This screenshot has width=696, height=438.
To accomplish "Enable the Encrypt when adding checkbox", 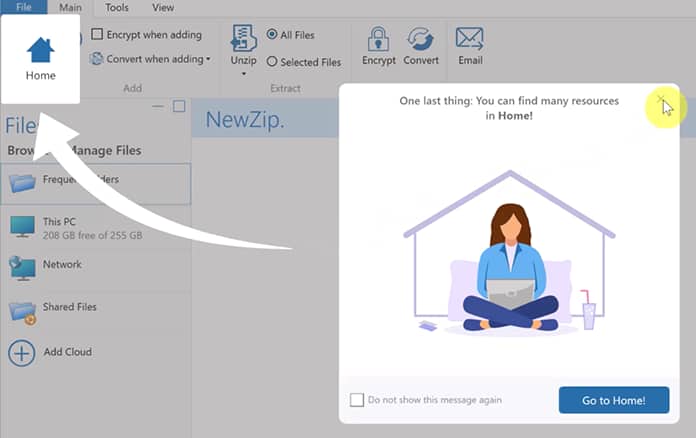I will (x=97, y=34).
